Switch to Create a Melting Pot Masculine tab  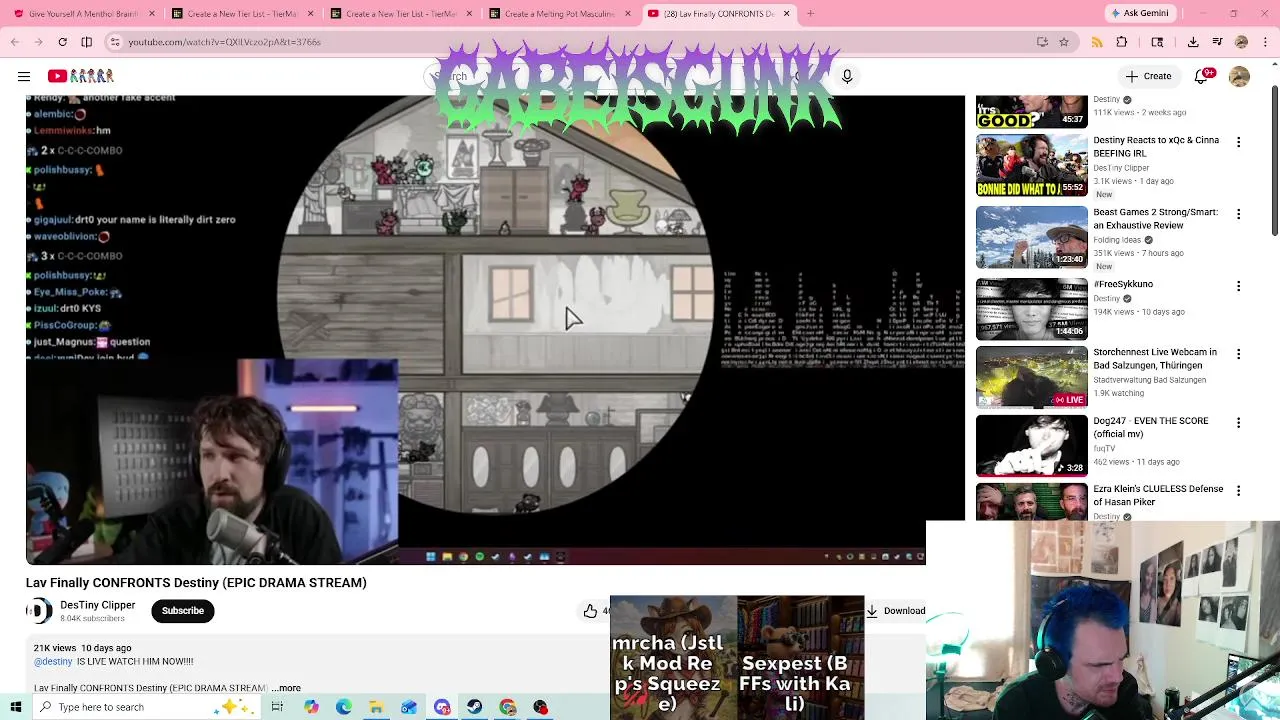point(560,13)
